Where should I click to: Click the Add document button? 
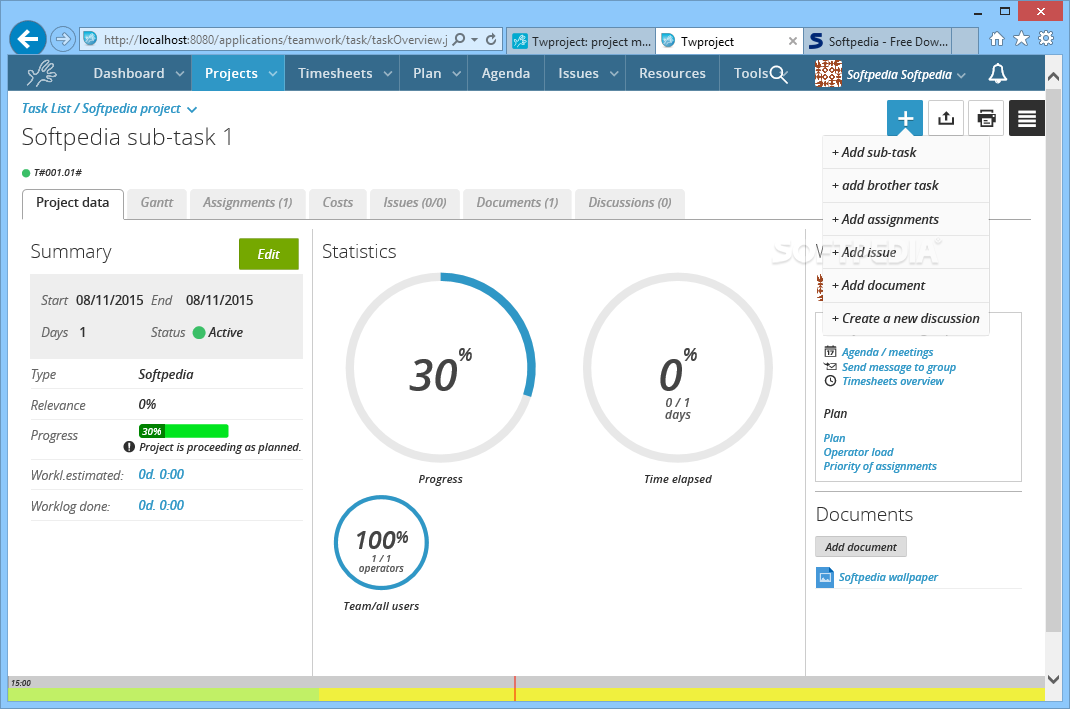[x=861, y=547]
